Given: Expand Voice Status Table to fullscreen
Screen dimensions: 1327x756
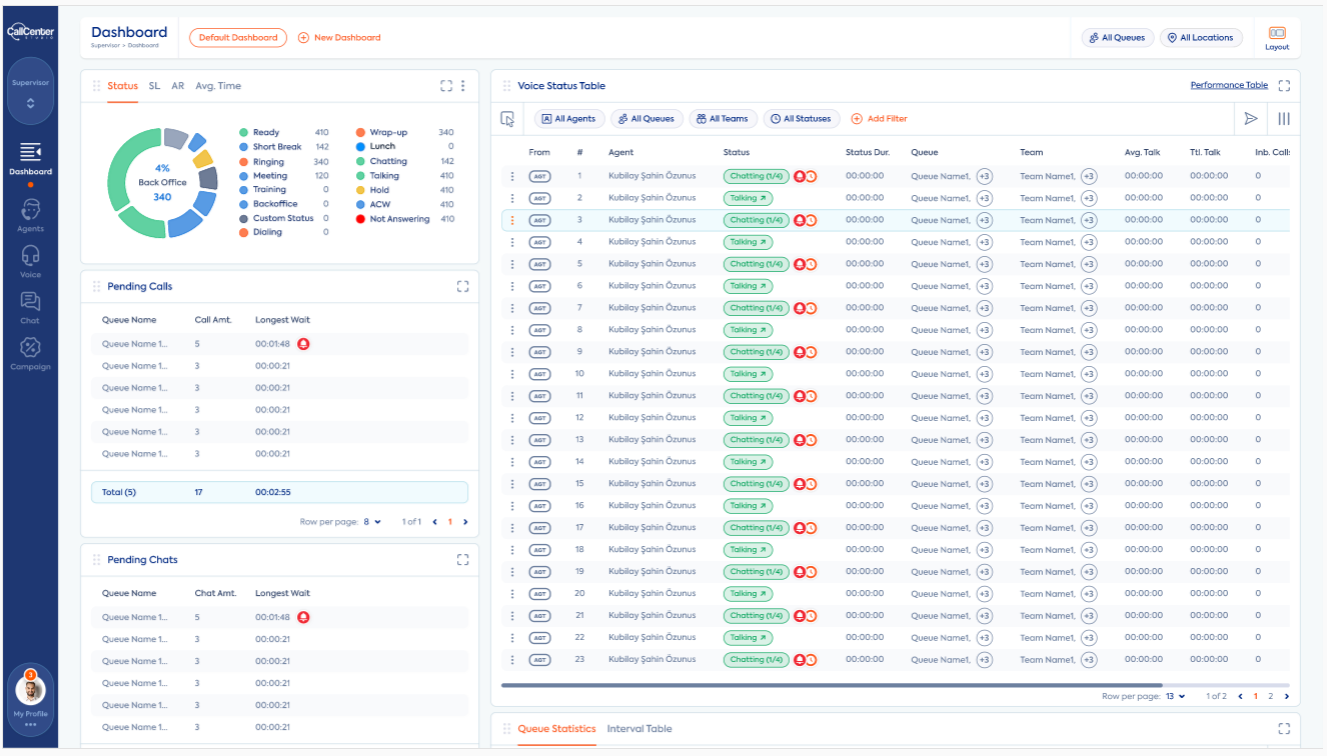Looking at the screenshot, I should click(1284, 86).
